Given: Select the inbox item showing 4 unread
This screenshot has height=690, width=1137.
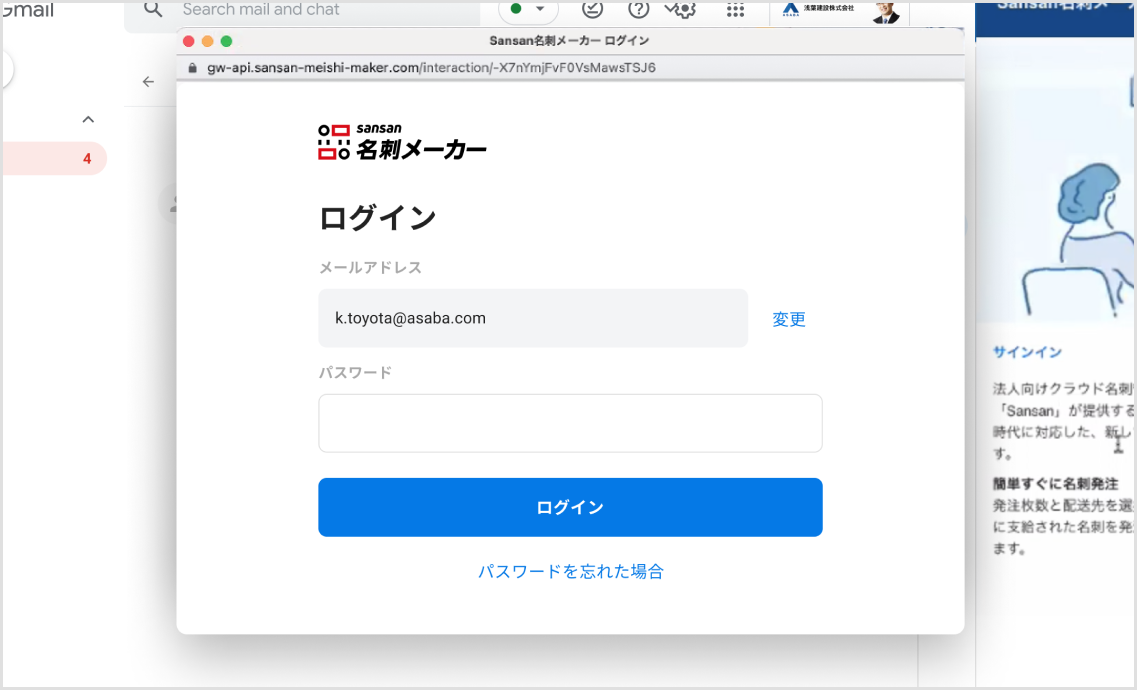Looking at the screenshot, I should [54, 159].
